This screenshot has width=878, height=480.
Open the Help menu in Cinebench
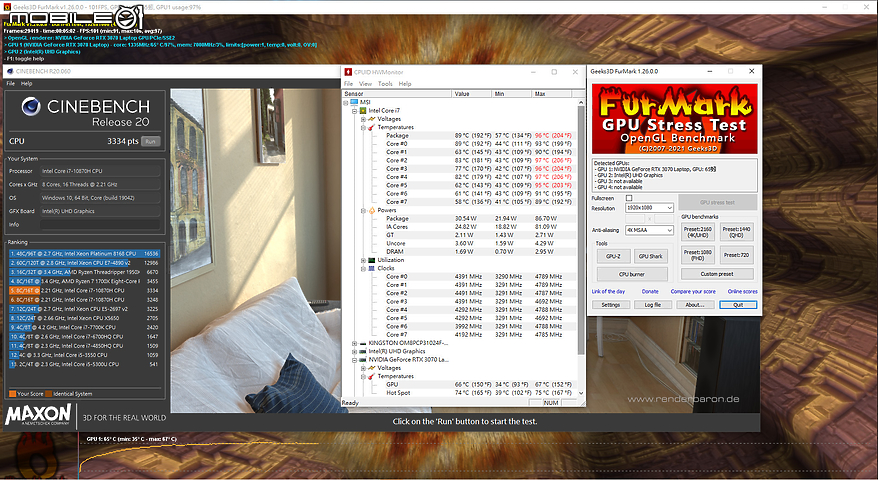26,83
